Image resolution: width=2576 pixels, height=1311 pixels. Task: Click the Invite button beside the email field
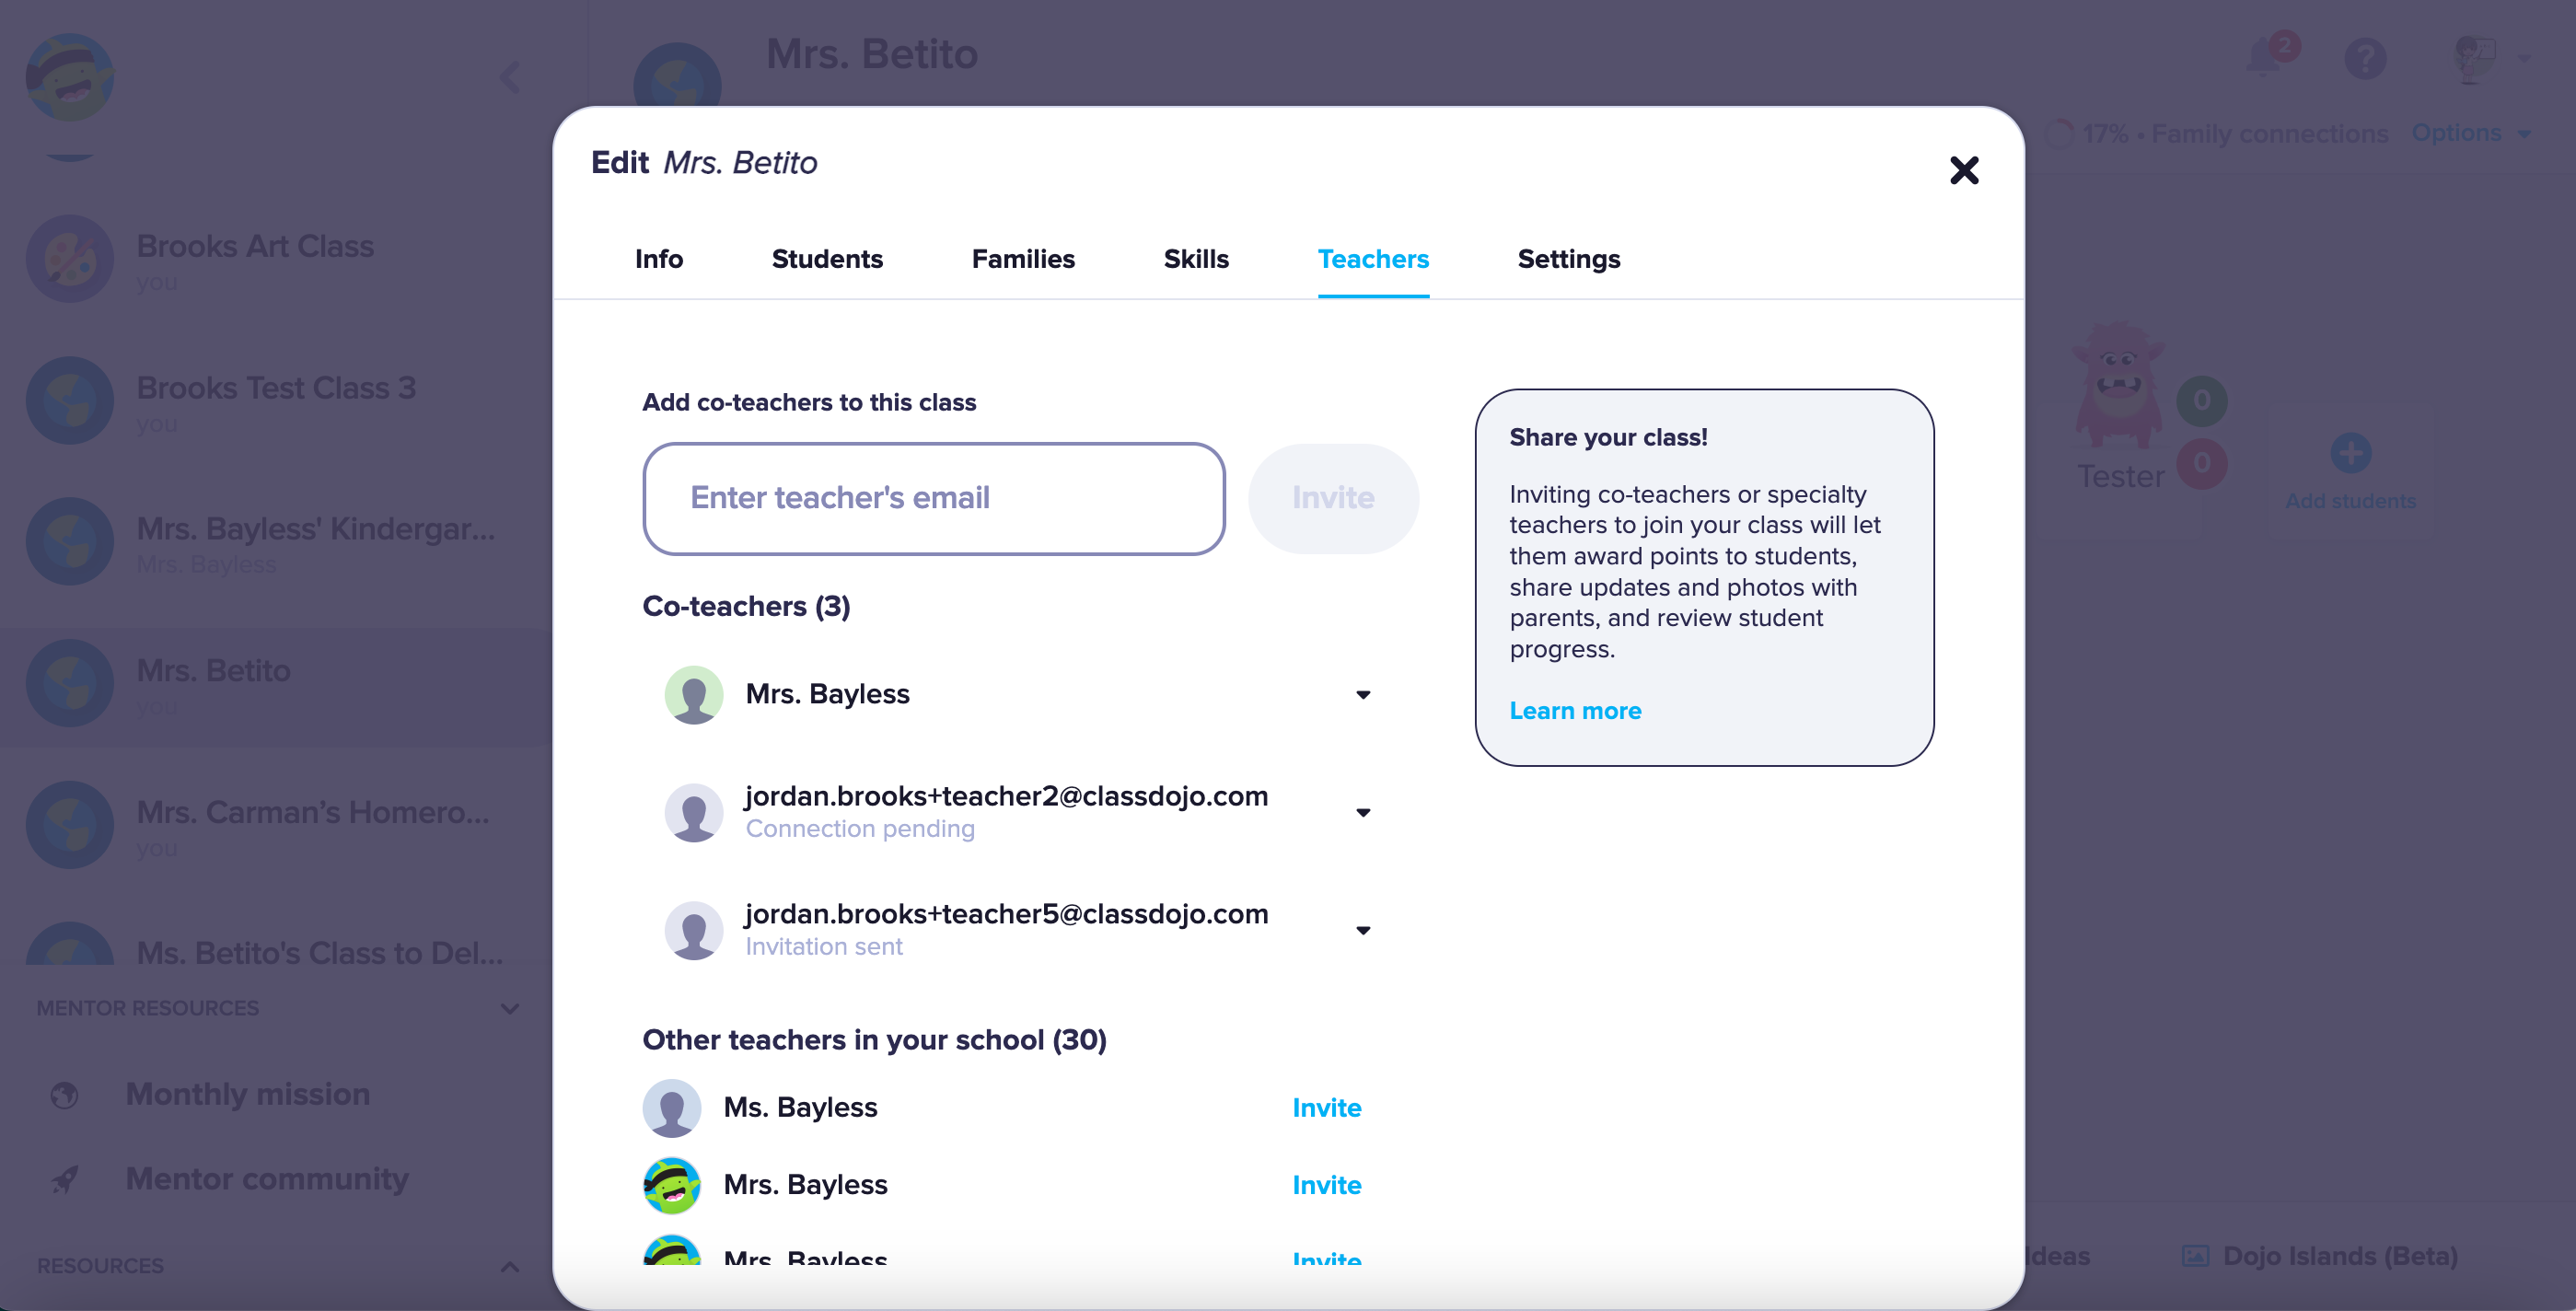tap(1333, 498)
